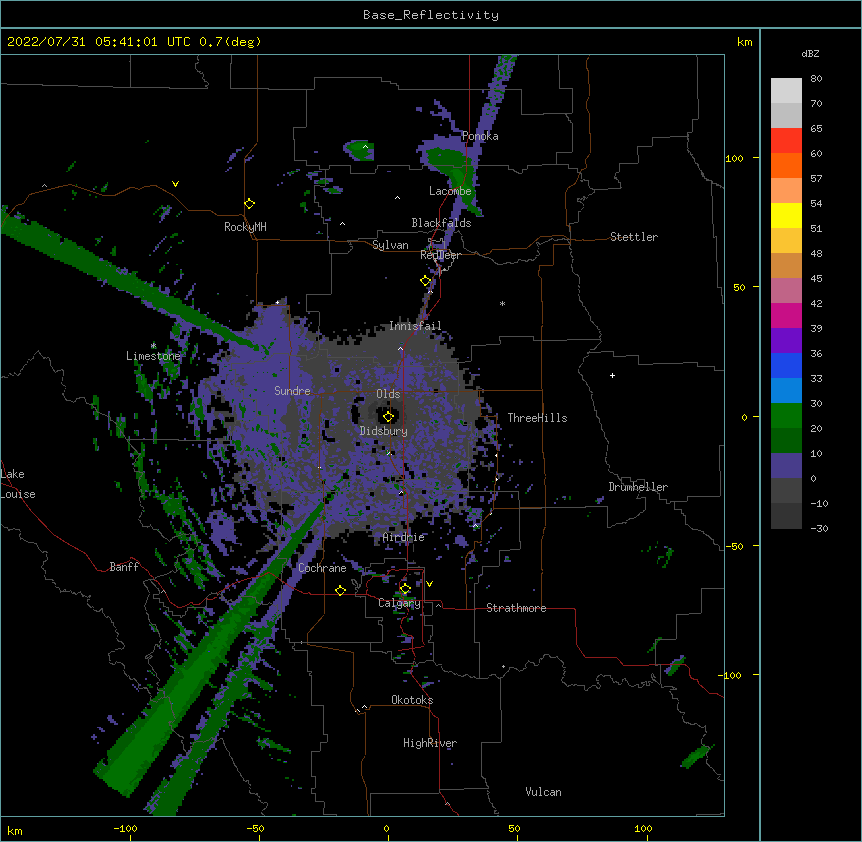Click the blue 33-36 dBZ legend swatch
The image size is (862, 842).
click(x=786, y=366)
